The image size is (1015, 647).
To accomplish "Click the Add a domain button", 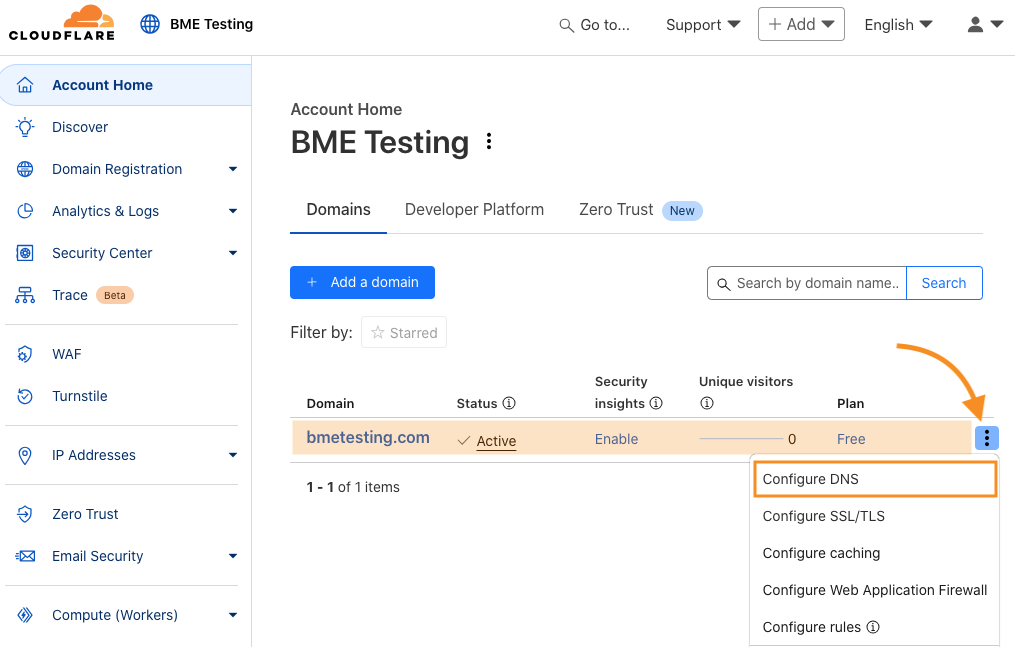I will tap(362, 282).
